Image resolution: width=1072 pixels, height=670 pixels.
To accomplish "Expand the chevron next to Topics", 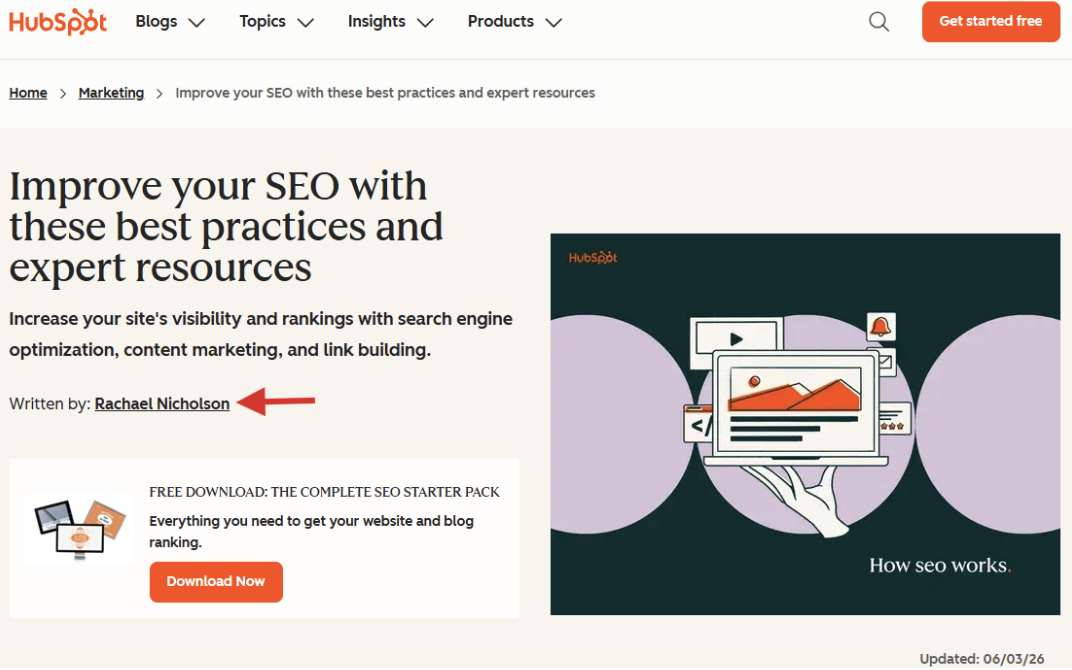I will [306, 23].
